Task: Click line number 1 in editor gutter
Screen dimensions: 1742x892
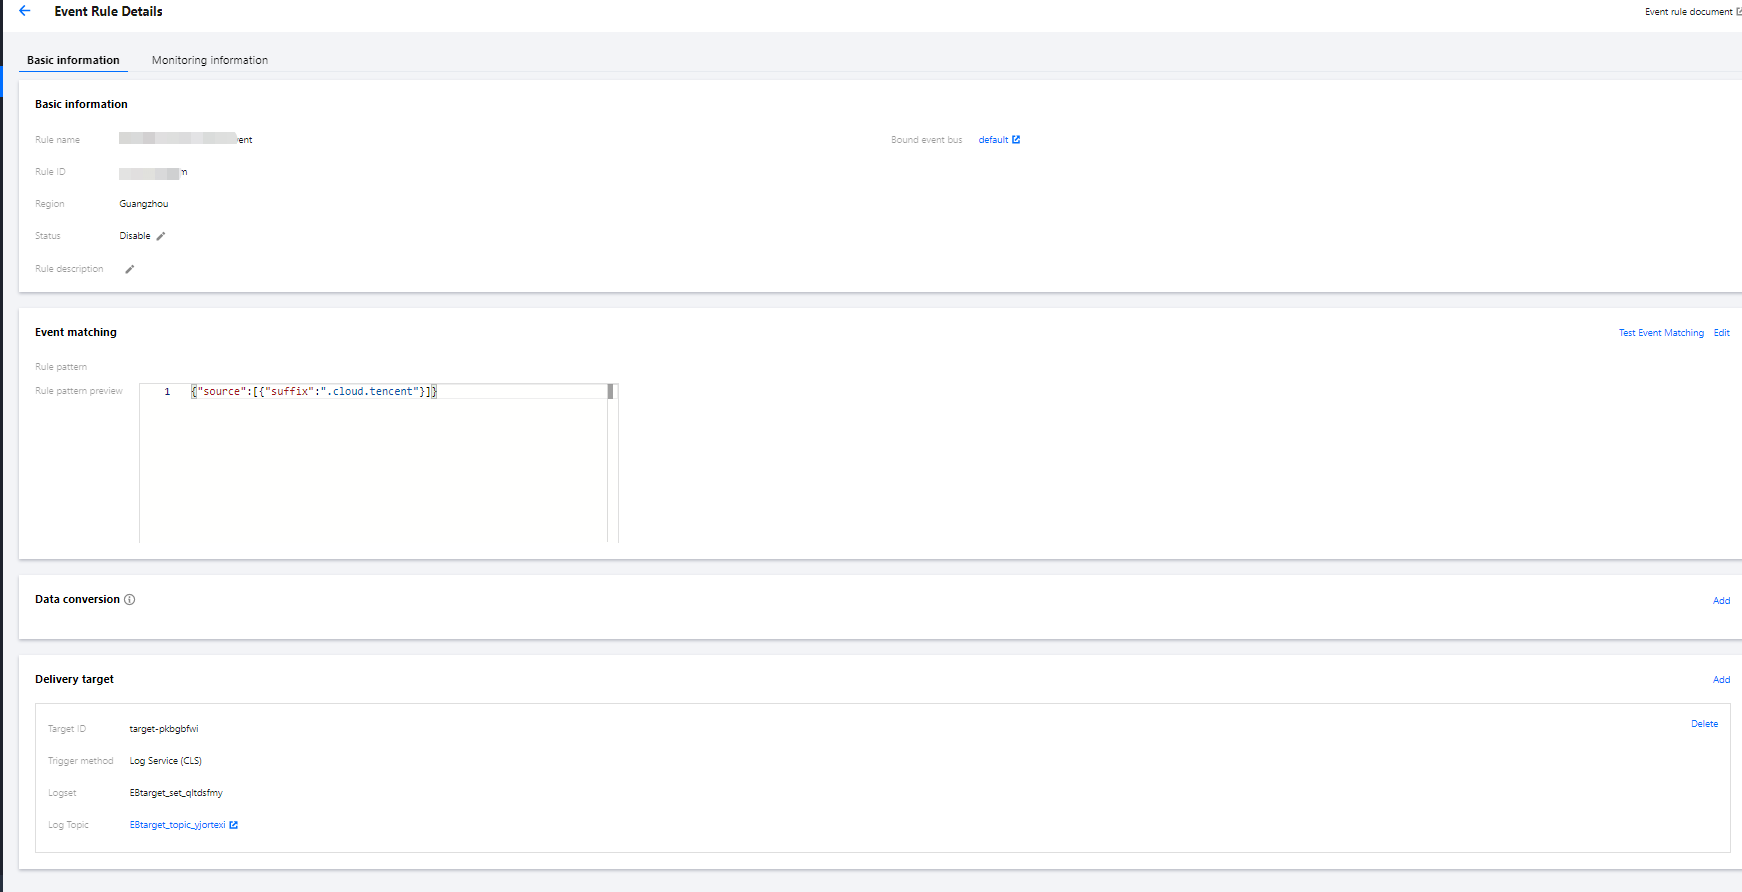Action: coord(167,392)
